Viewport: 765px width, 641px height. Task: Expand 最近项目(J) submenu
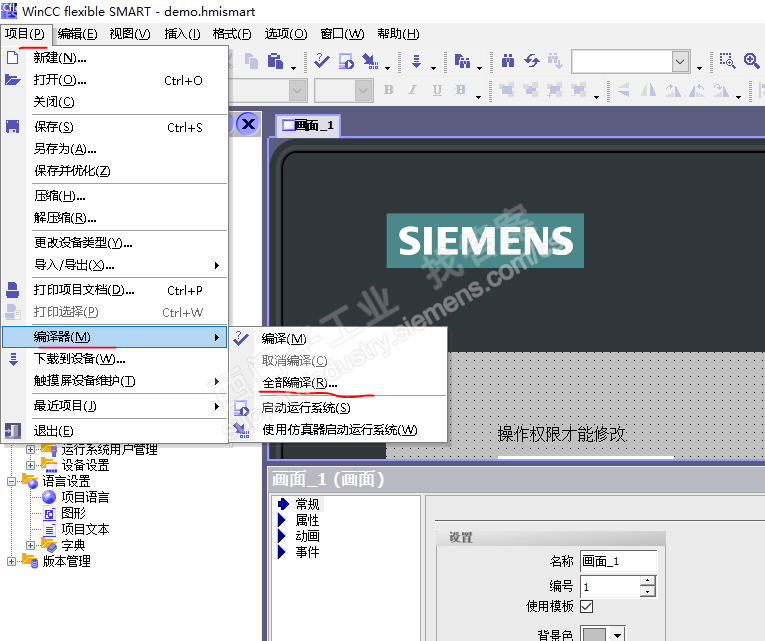(x=115, y=406)
